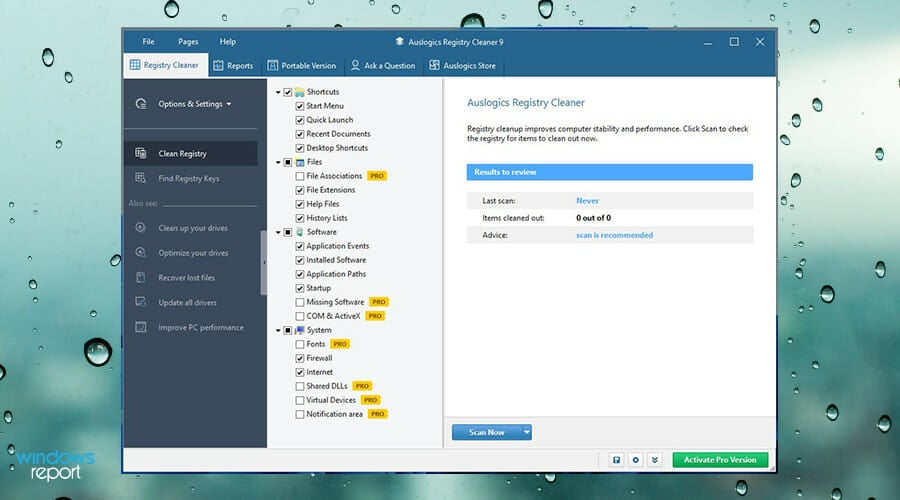Collapse the System tree group

278,331
